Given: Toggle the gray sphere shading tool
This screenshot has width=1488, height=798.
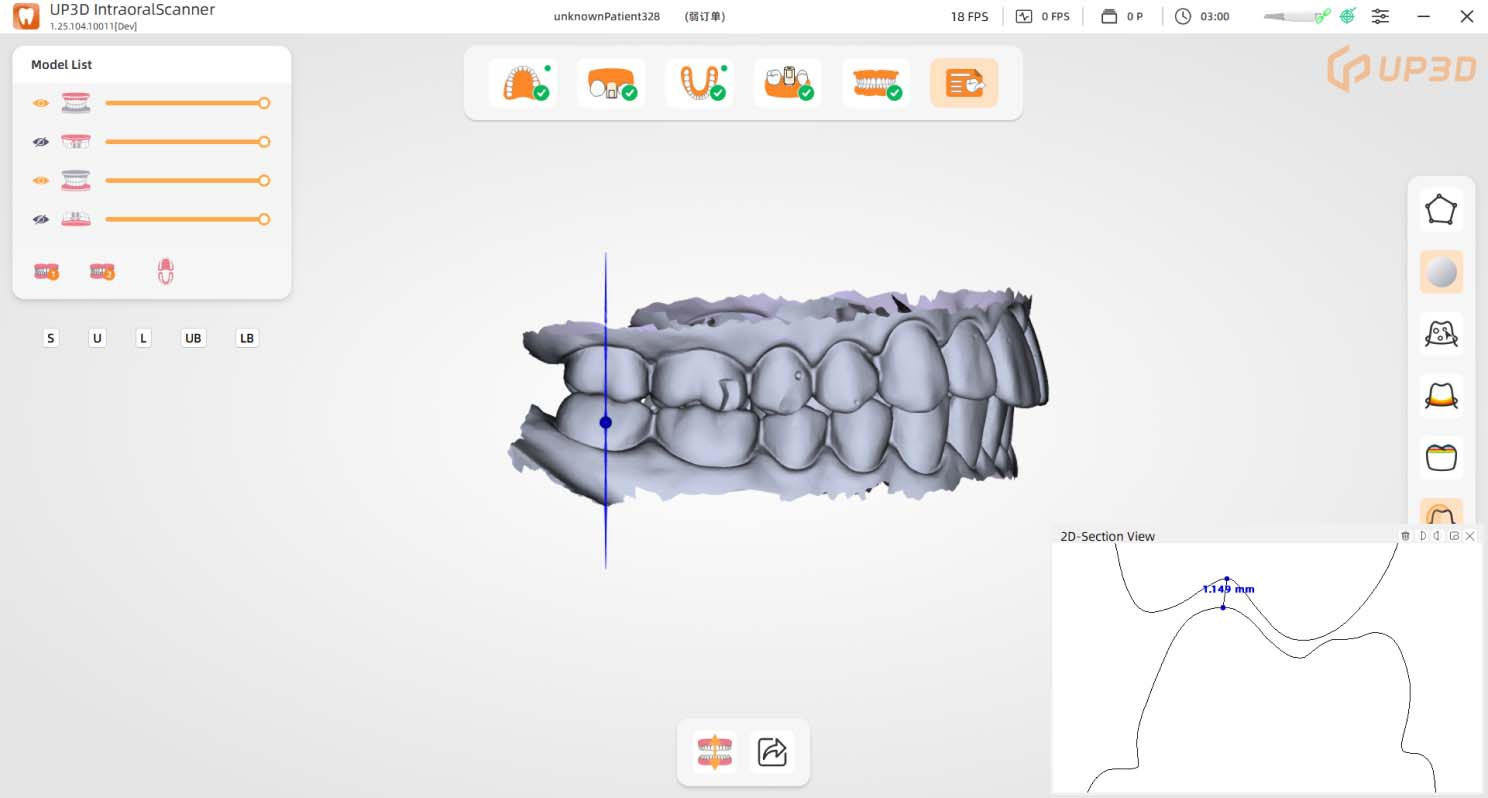Looking at the screenshot, I should pos(1441,272).
